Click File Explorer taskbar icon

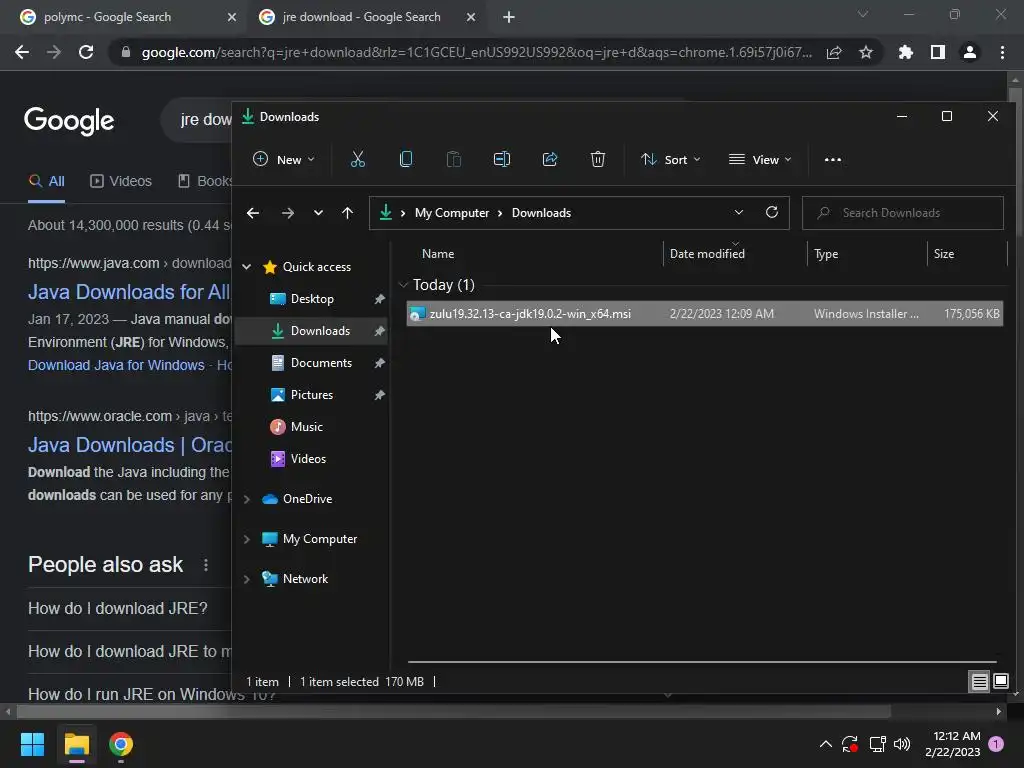click(x=76, y=744)
